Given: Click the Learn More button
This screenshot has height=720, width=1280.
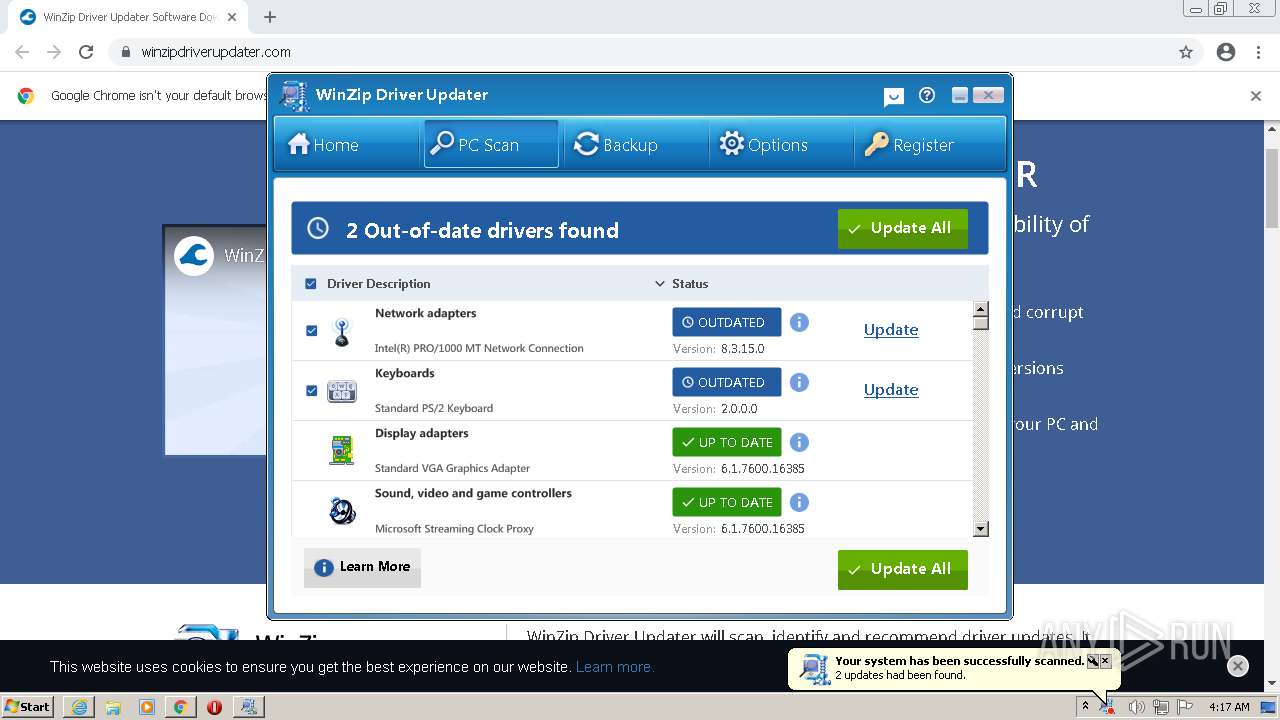Looking at the screenshot, I should [x=362, y=567].
